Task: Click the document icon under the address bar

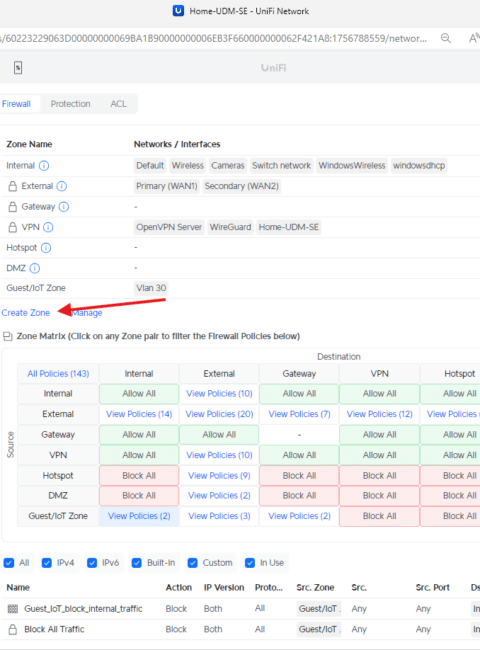Action: pos(18,68)
